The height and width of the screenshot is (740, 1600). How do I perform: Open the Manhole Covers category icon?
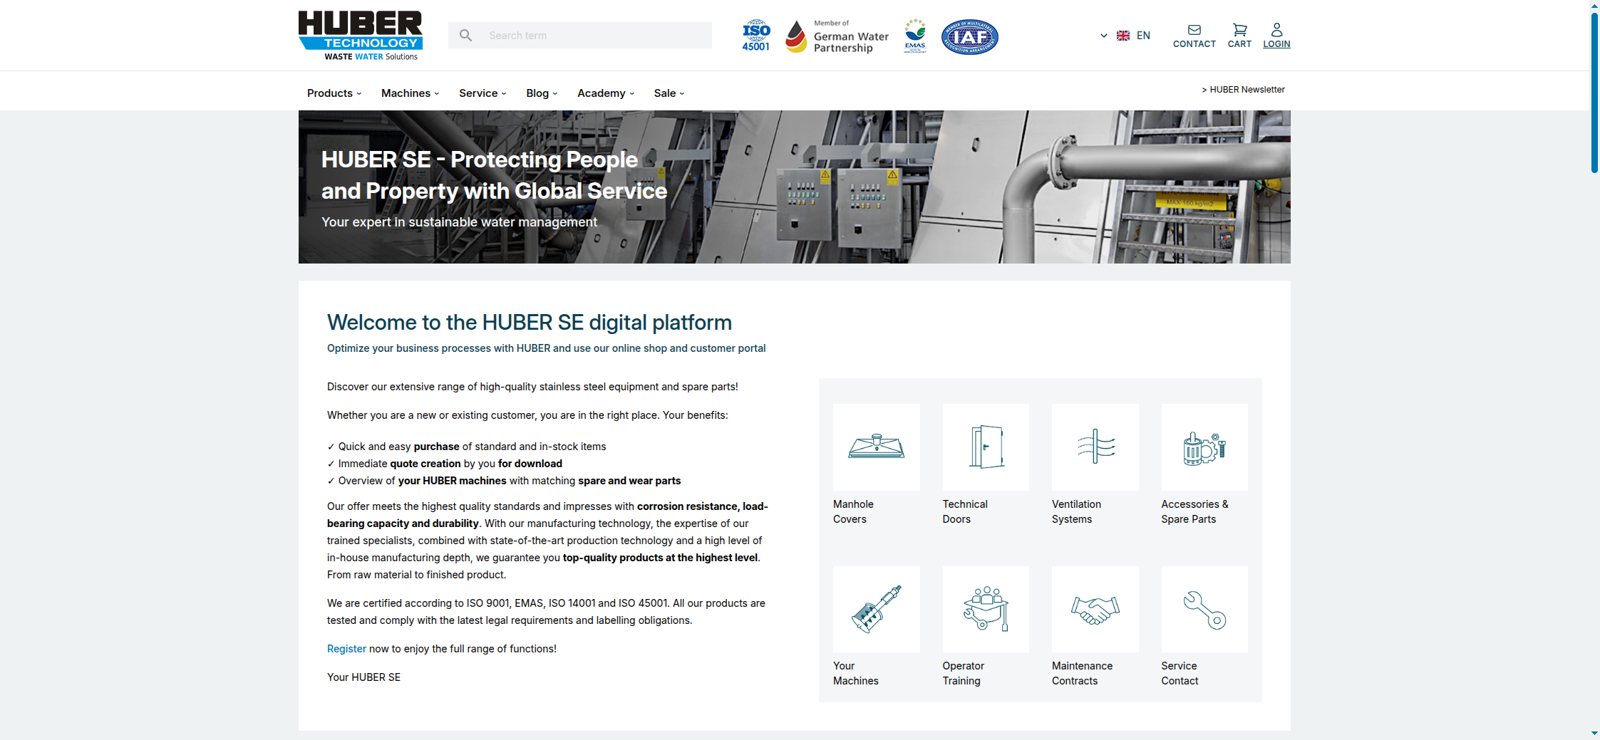[876, 447]
